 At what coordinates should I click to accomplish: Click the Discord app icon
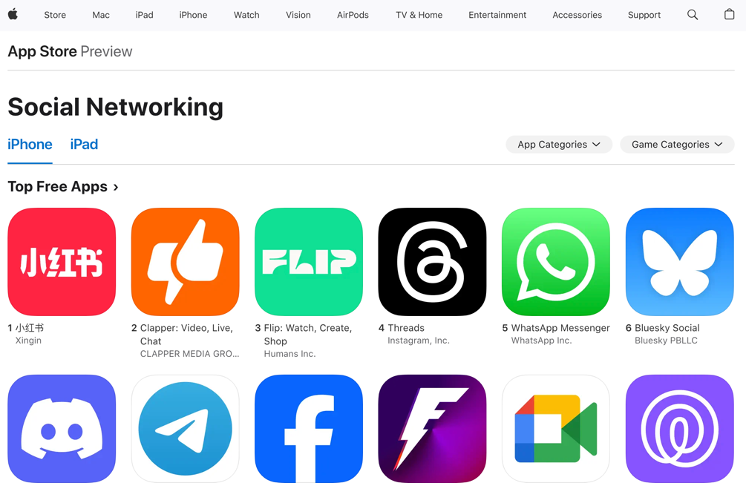62,429
